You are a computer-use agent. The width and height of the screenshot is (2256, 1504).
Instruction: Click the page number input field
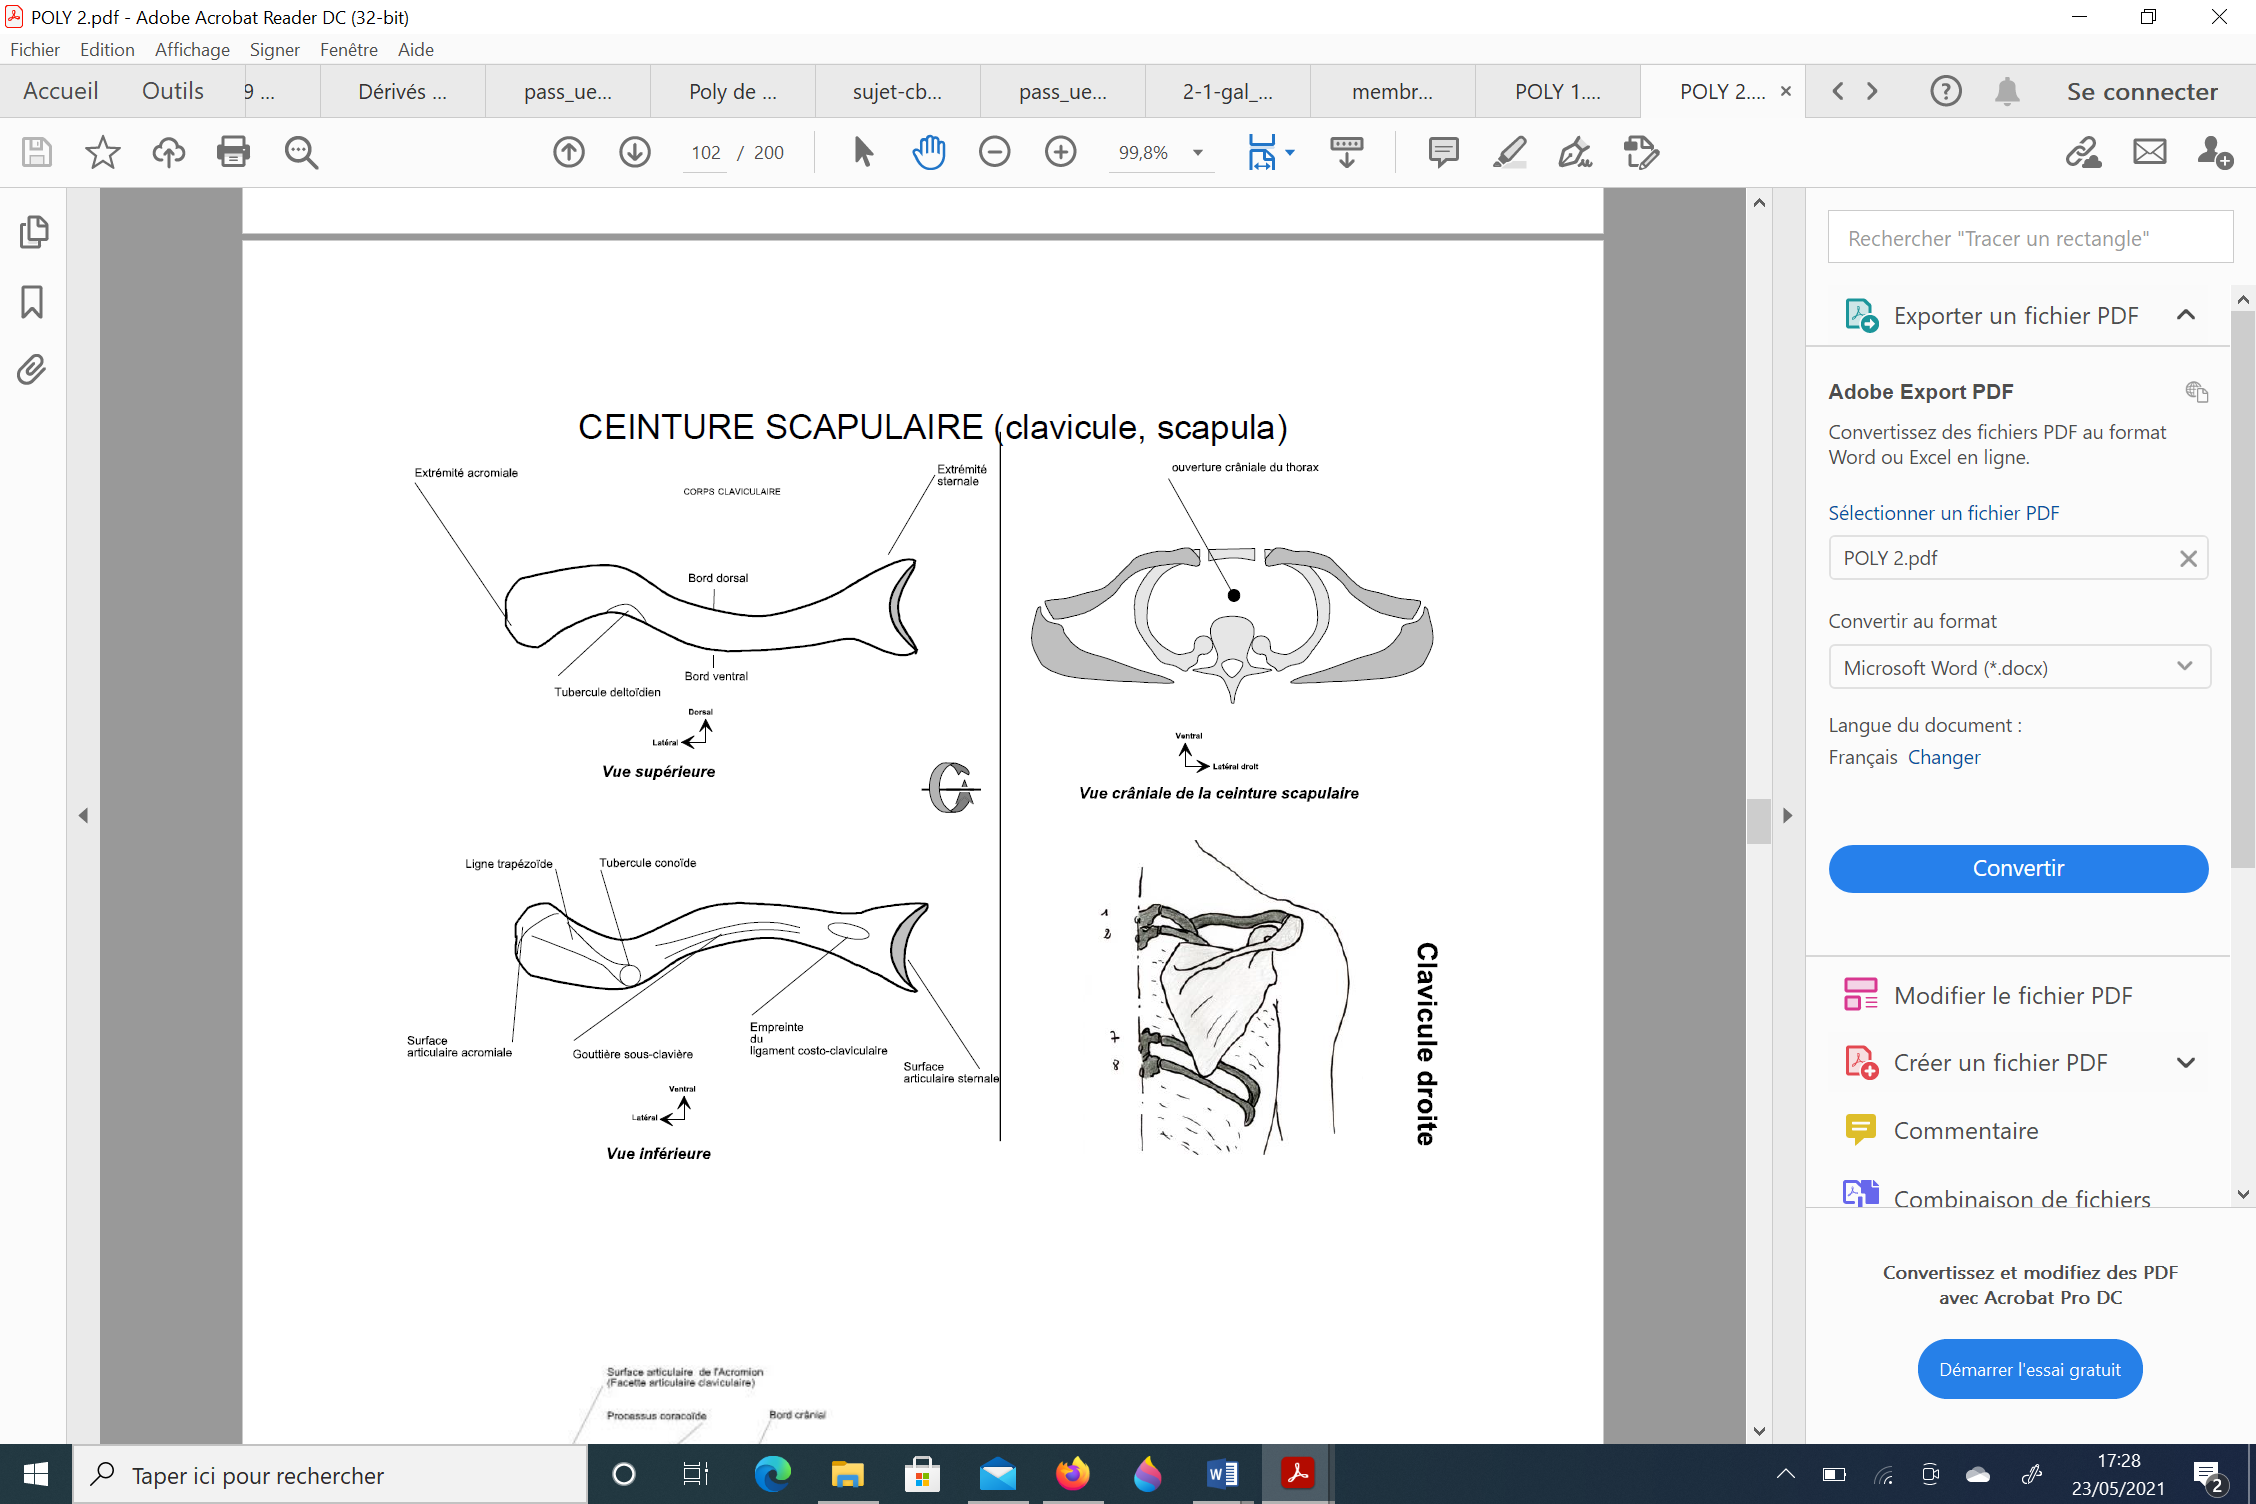[x=705, y=153]
